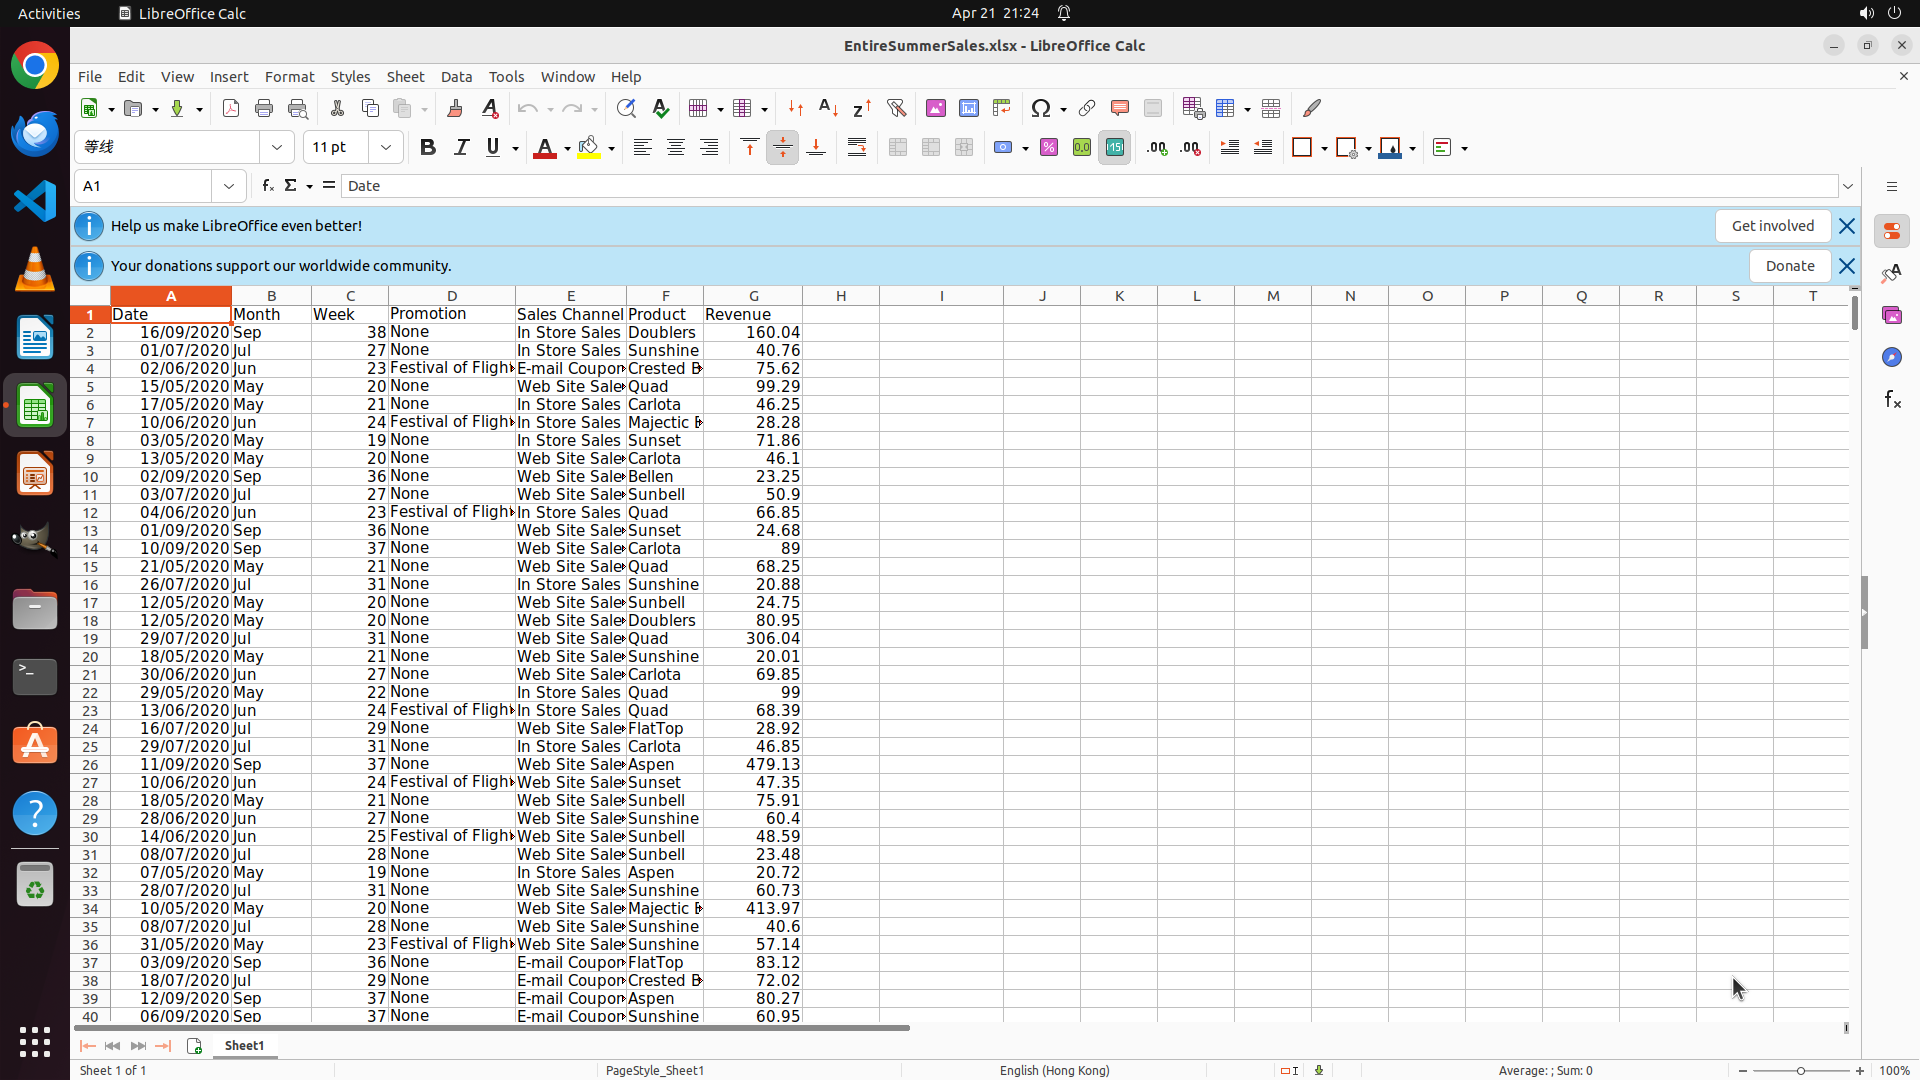Toggle Wrap Text button
This screenshot has width=1920, height=1080.
pyautogui.click(x=857, y=148)
